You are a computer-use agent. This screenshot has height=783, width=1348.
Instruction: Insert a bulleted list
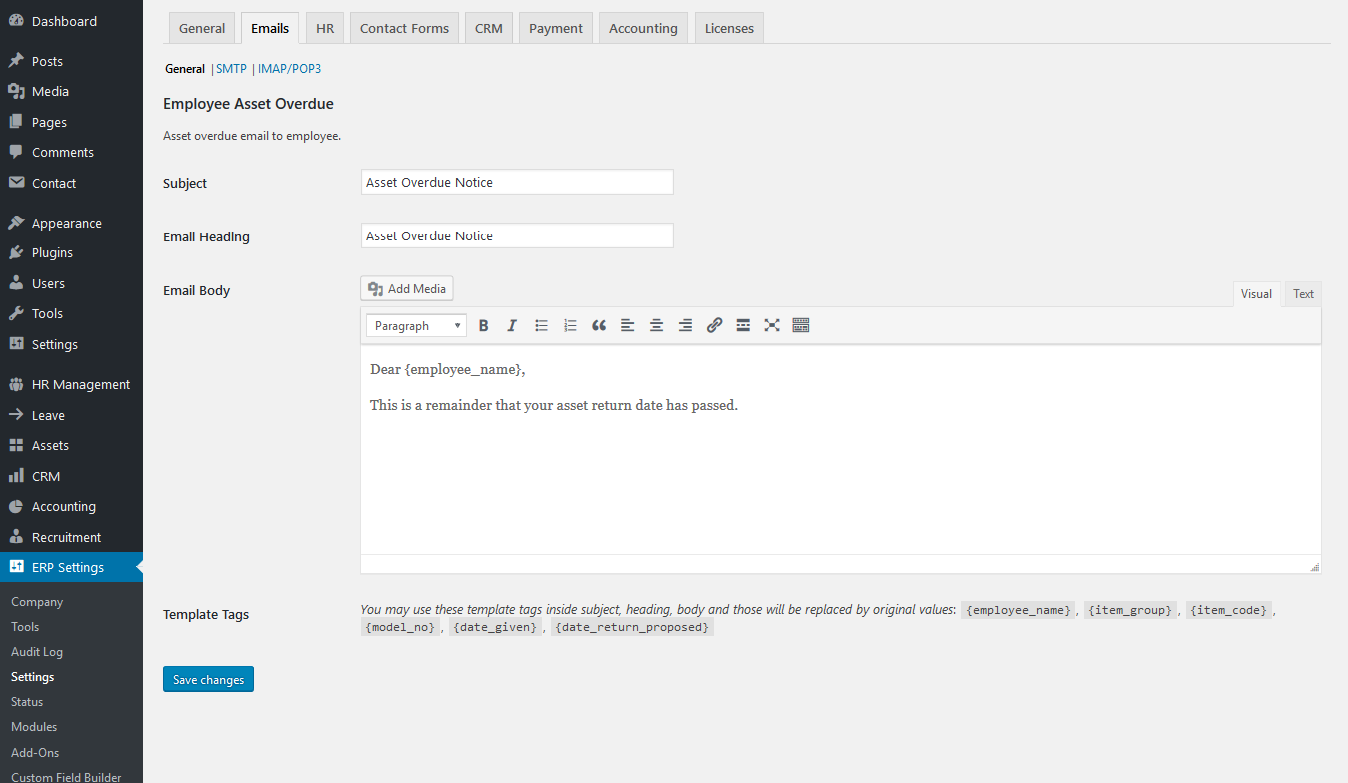point(541,325)
